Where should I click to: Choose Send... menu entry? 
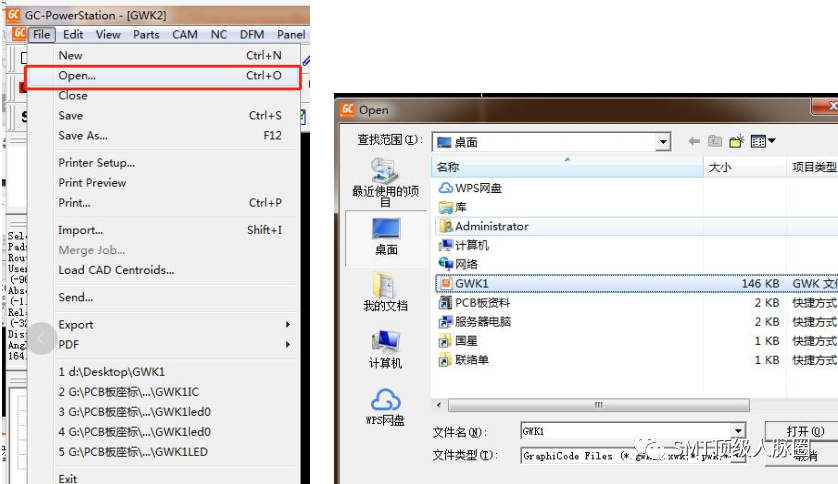(163, 298)
